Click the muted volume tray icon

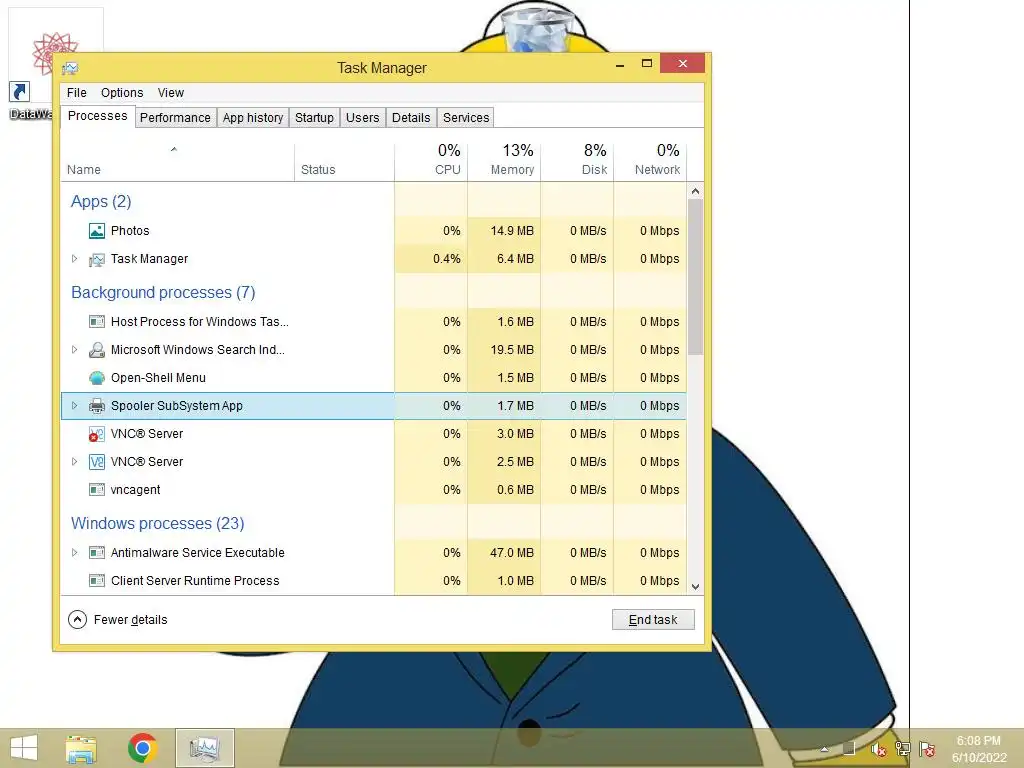pyautogui.click(x=879, y=749)
